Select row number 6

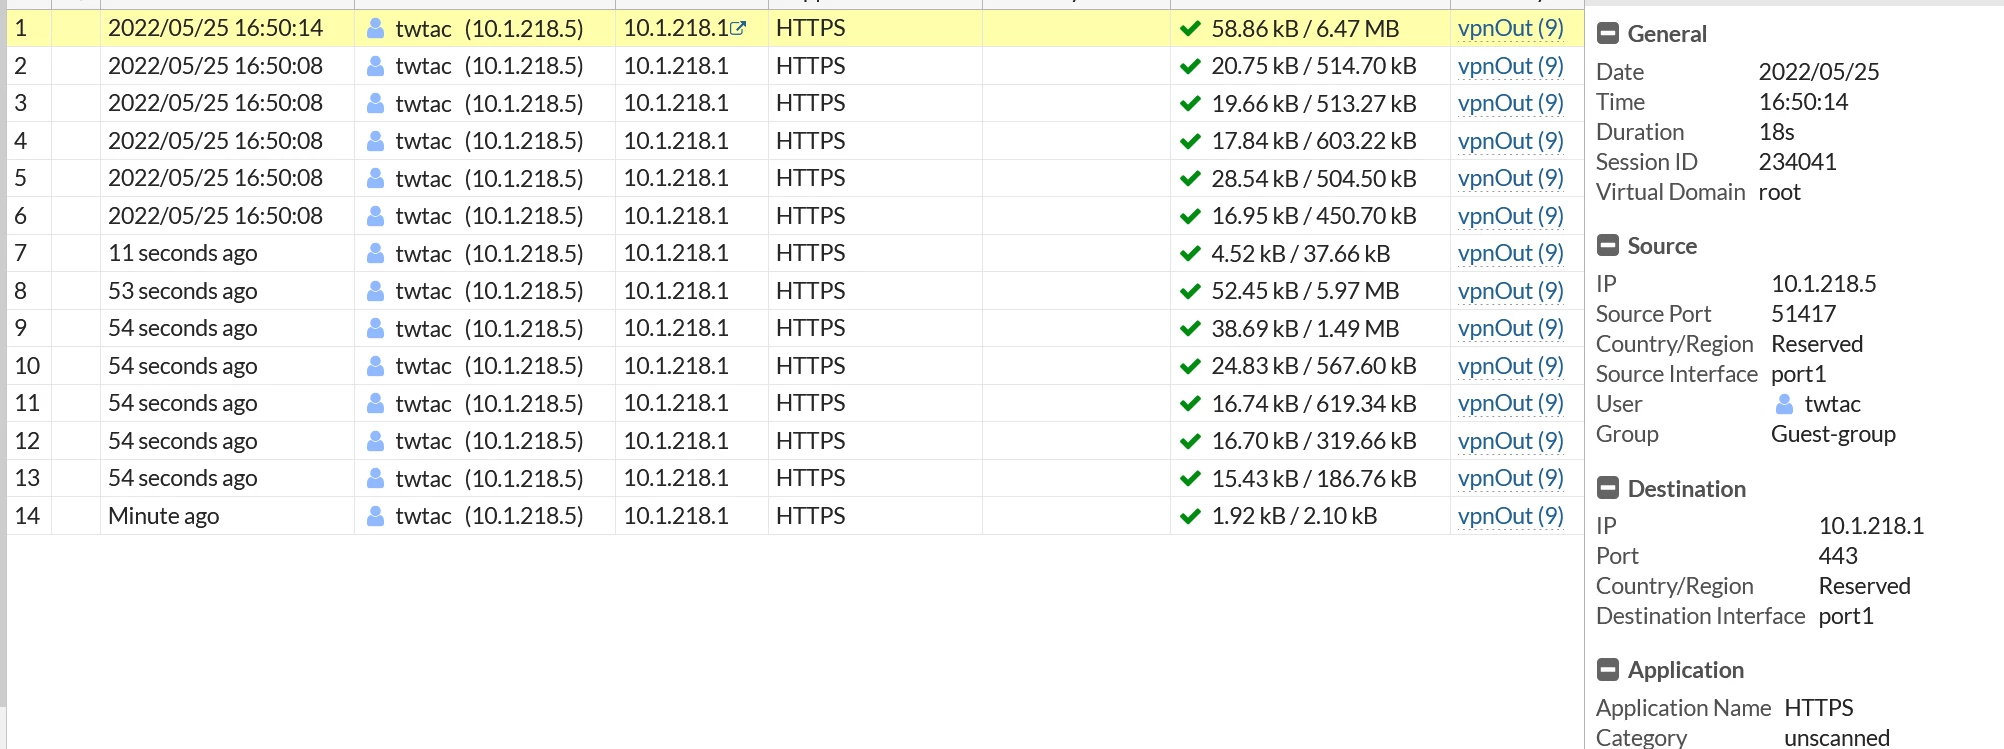795,216
